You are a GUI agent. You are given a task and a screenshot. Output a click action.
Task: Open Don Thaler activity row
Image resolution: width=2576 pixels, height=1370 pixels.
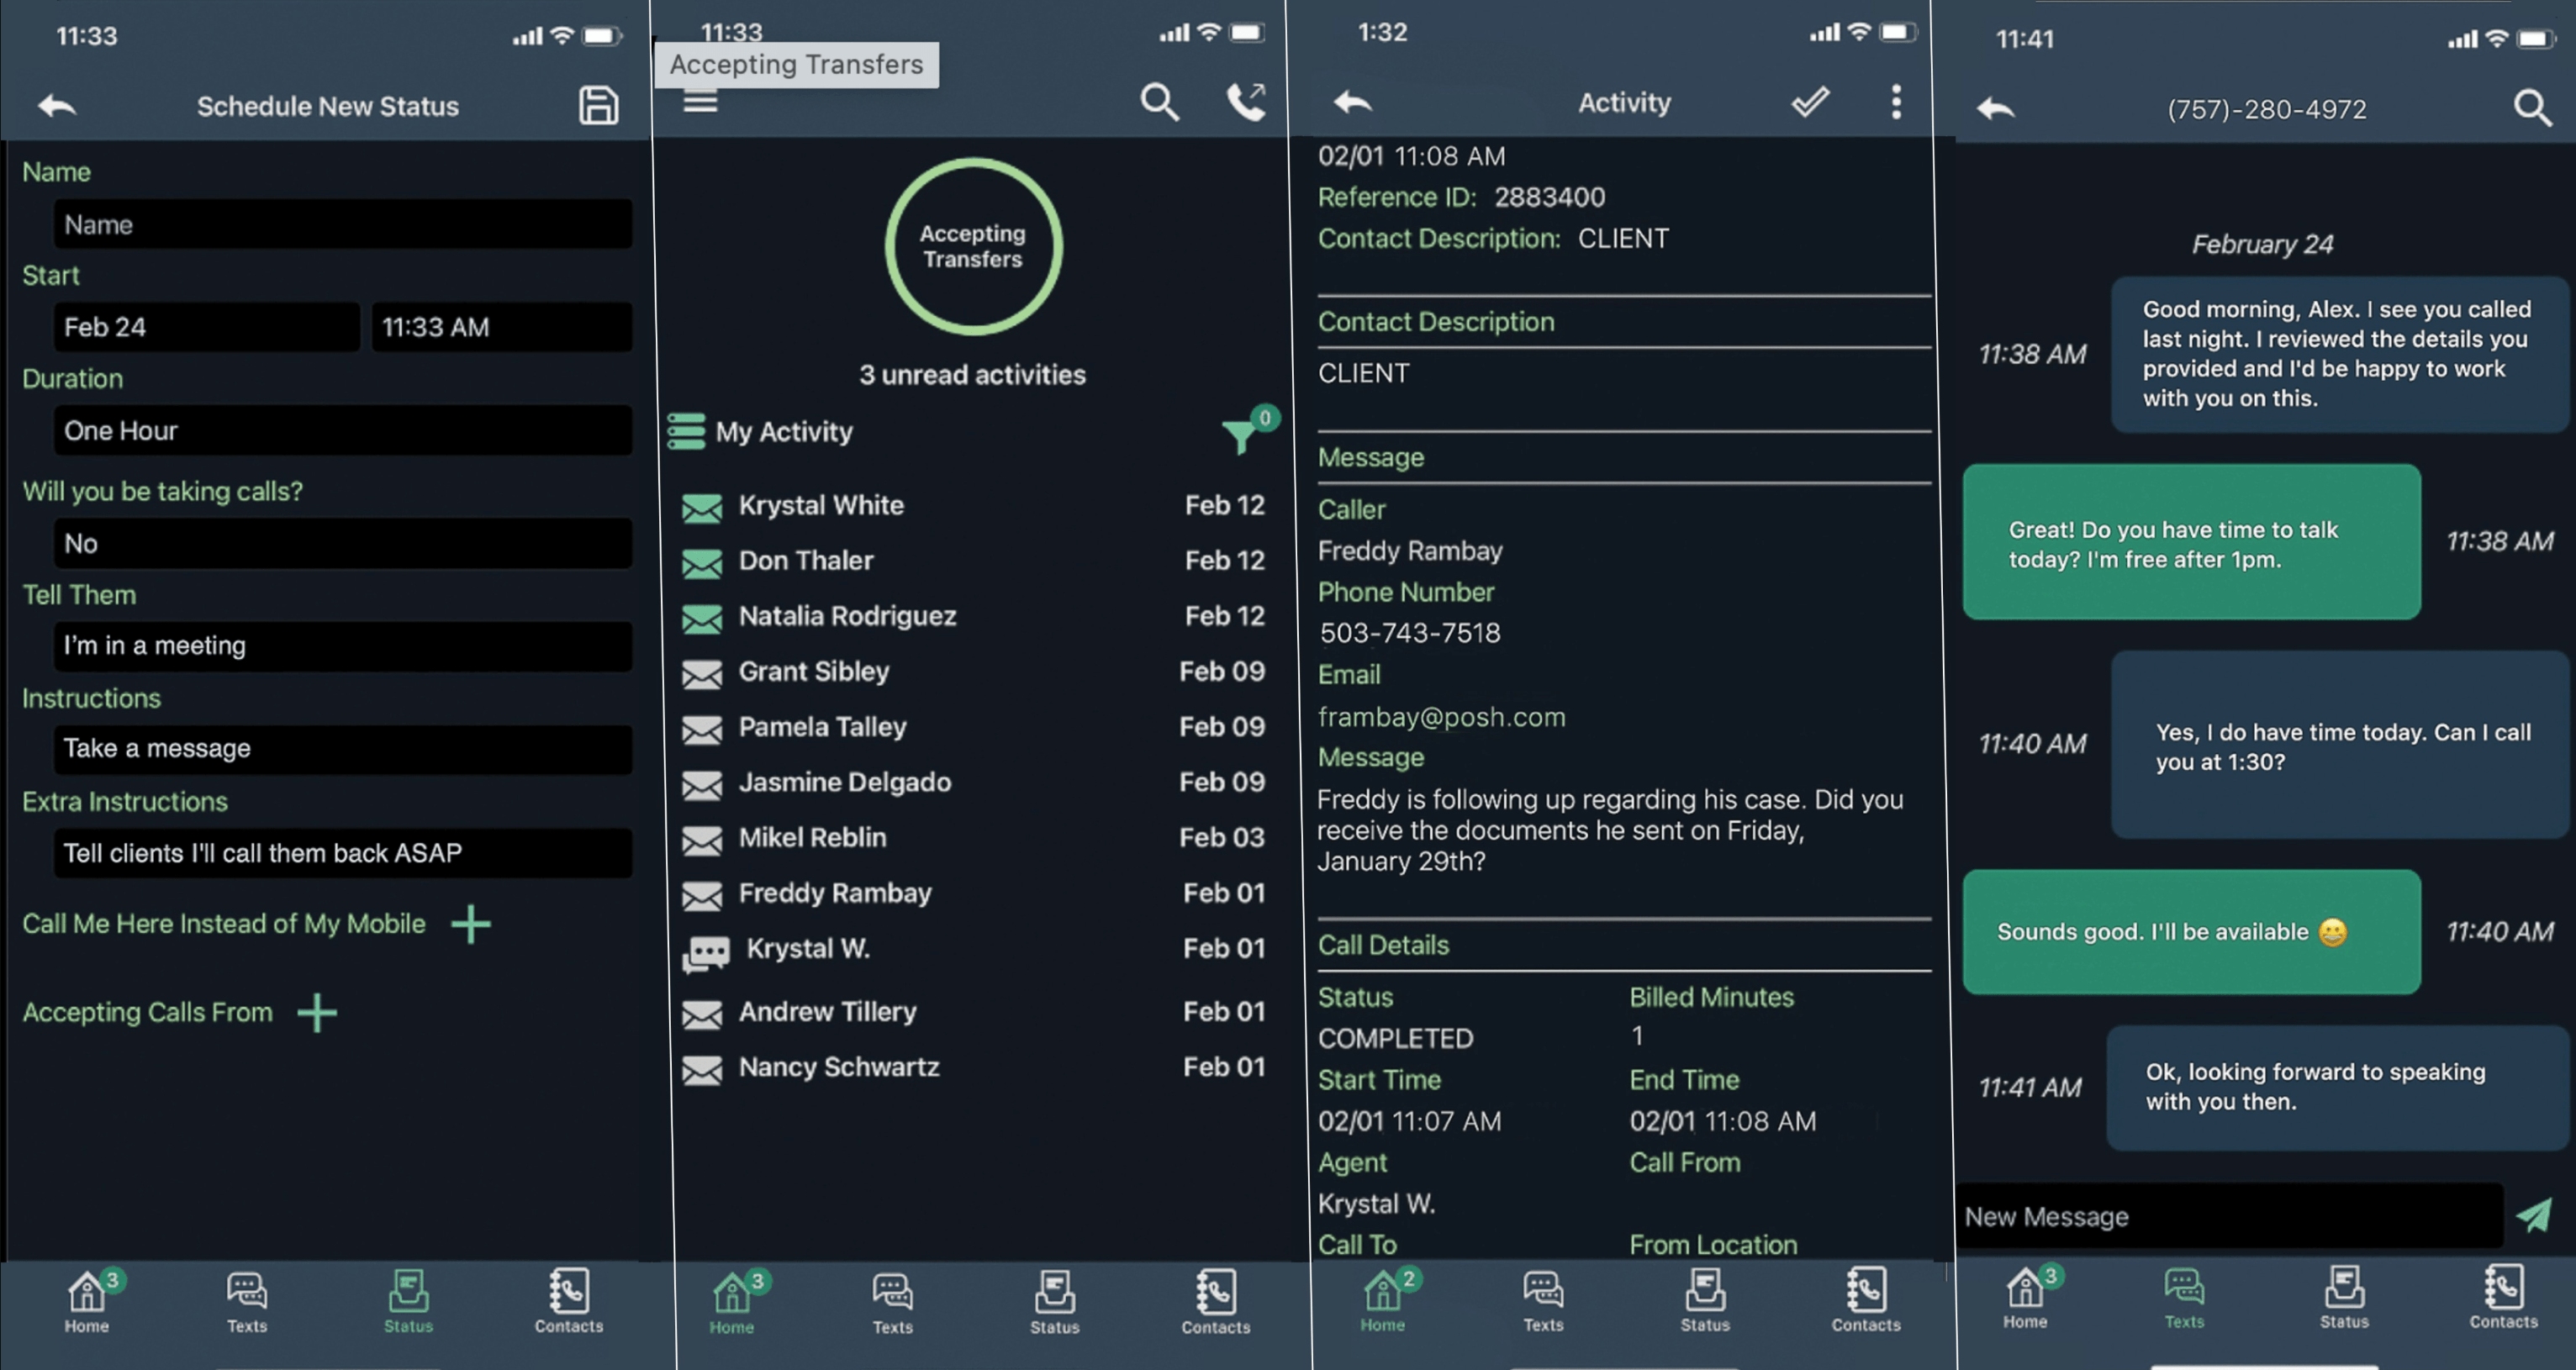973,561
